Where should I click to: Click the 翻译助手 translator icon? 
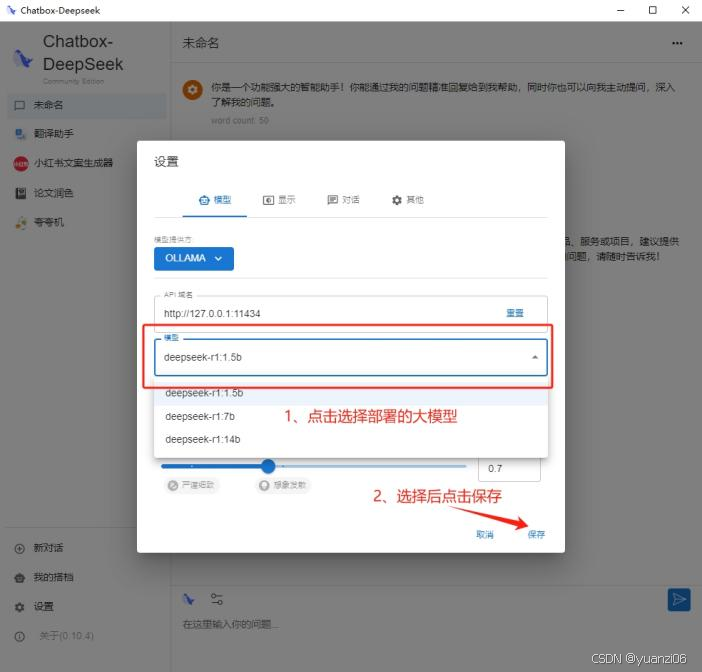pos(20,133)
